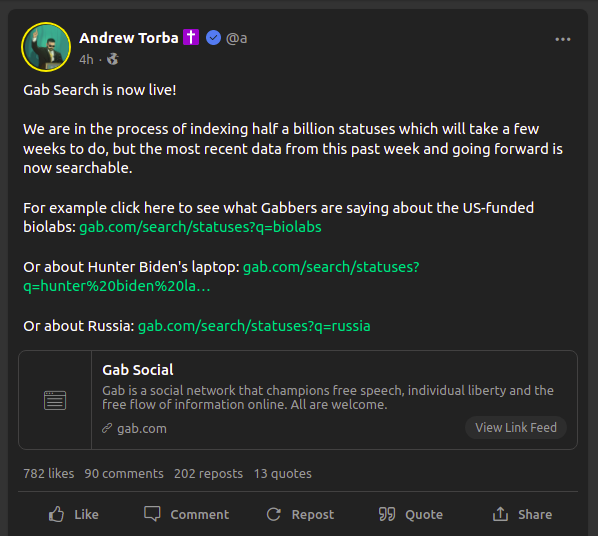
Task: Open the three-dot post options menu
Action: coord(563,39)
